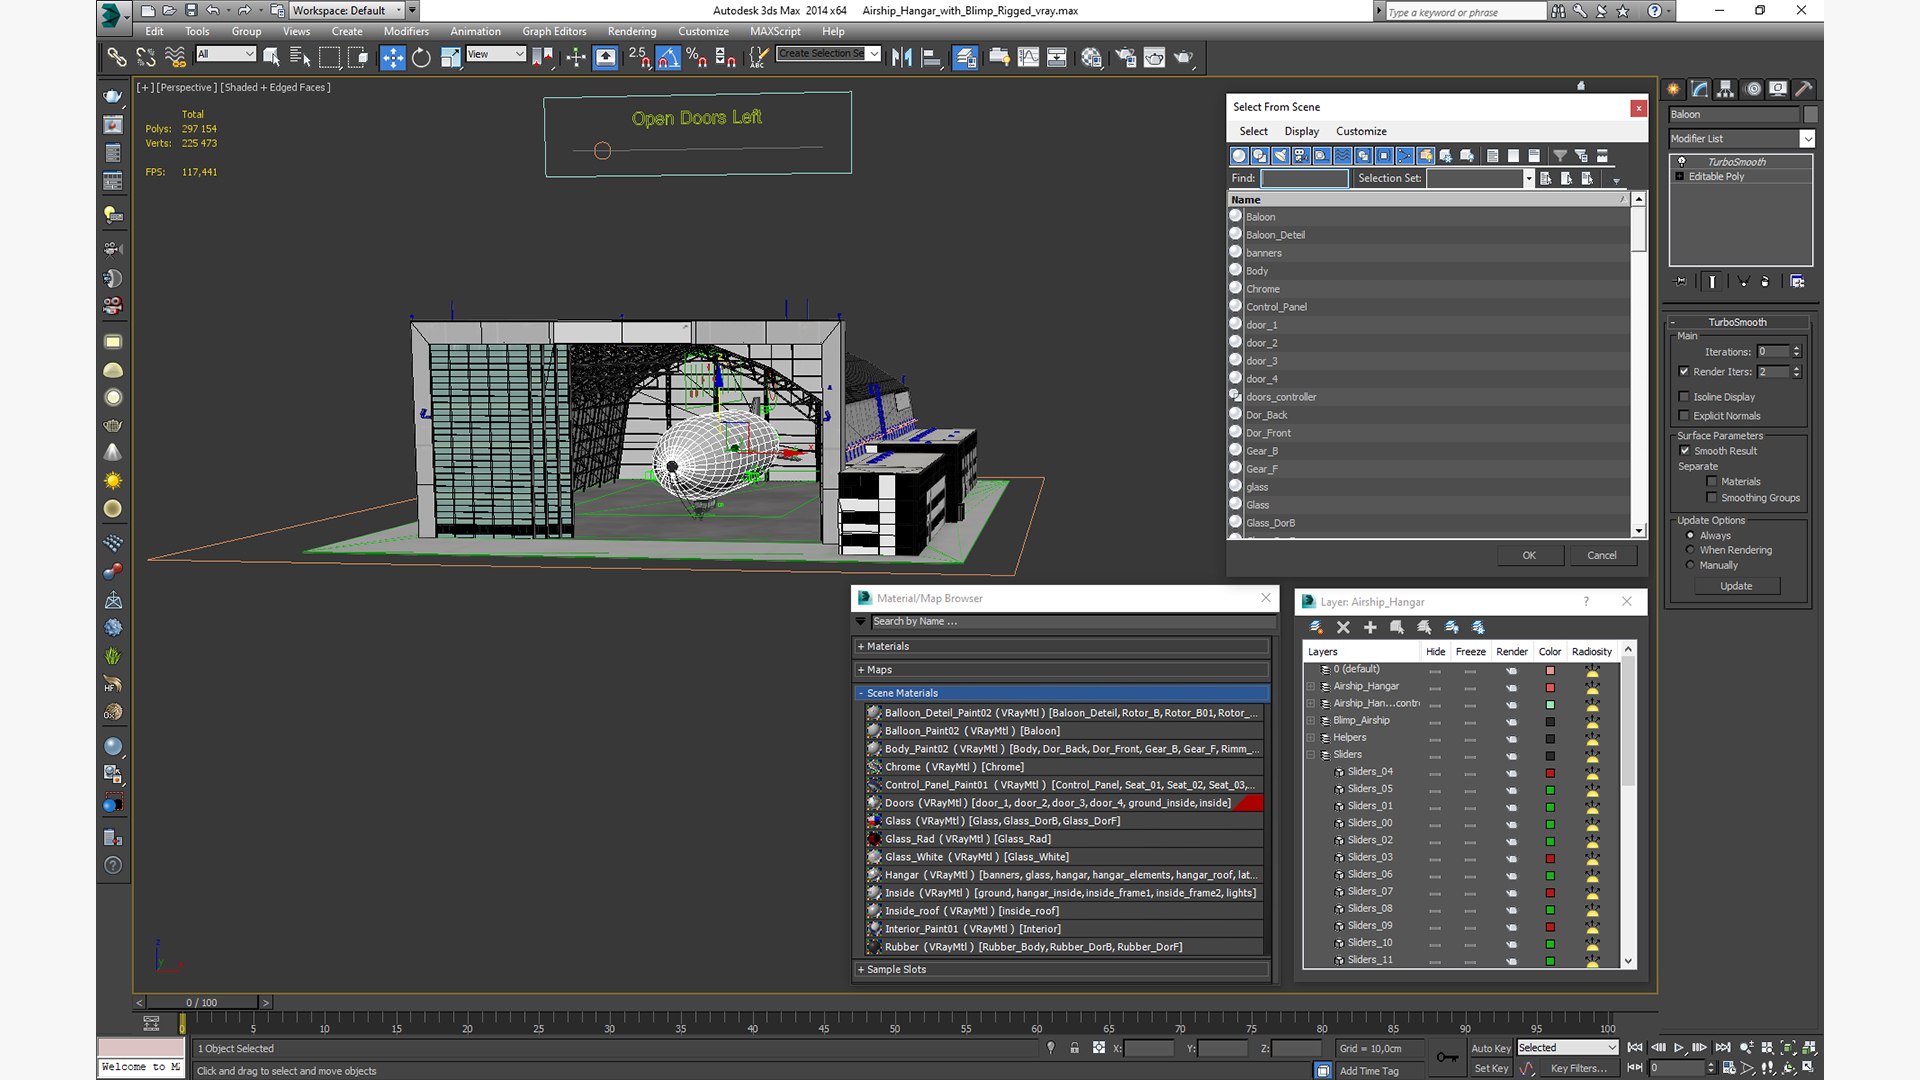Click Pin Stack below modifier stack

[x=1680, y=282]
